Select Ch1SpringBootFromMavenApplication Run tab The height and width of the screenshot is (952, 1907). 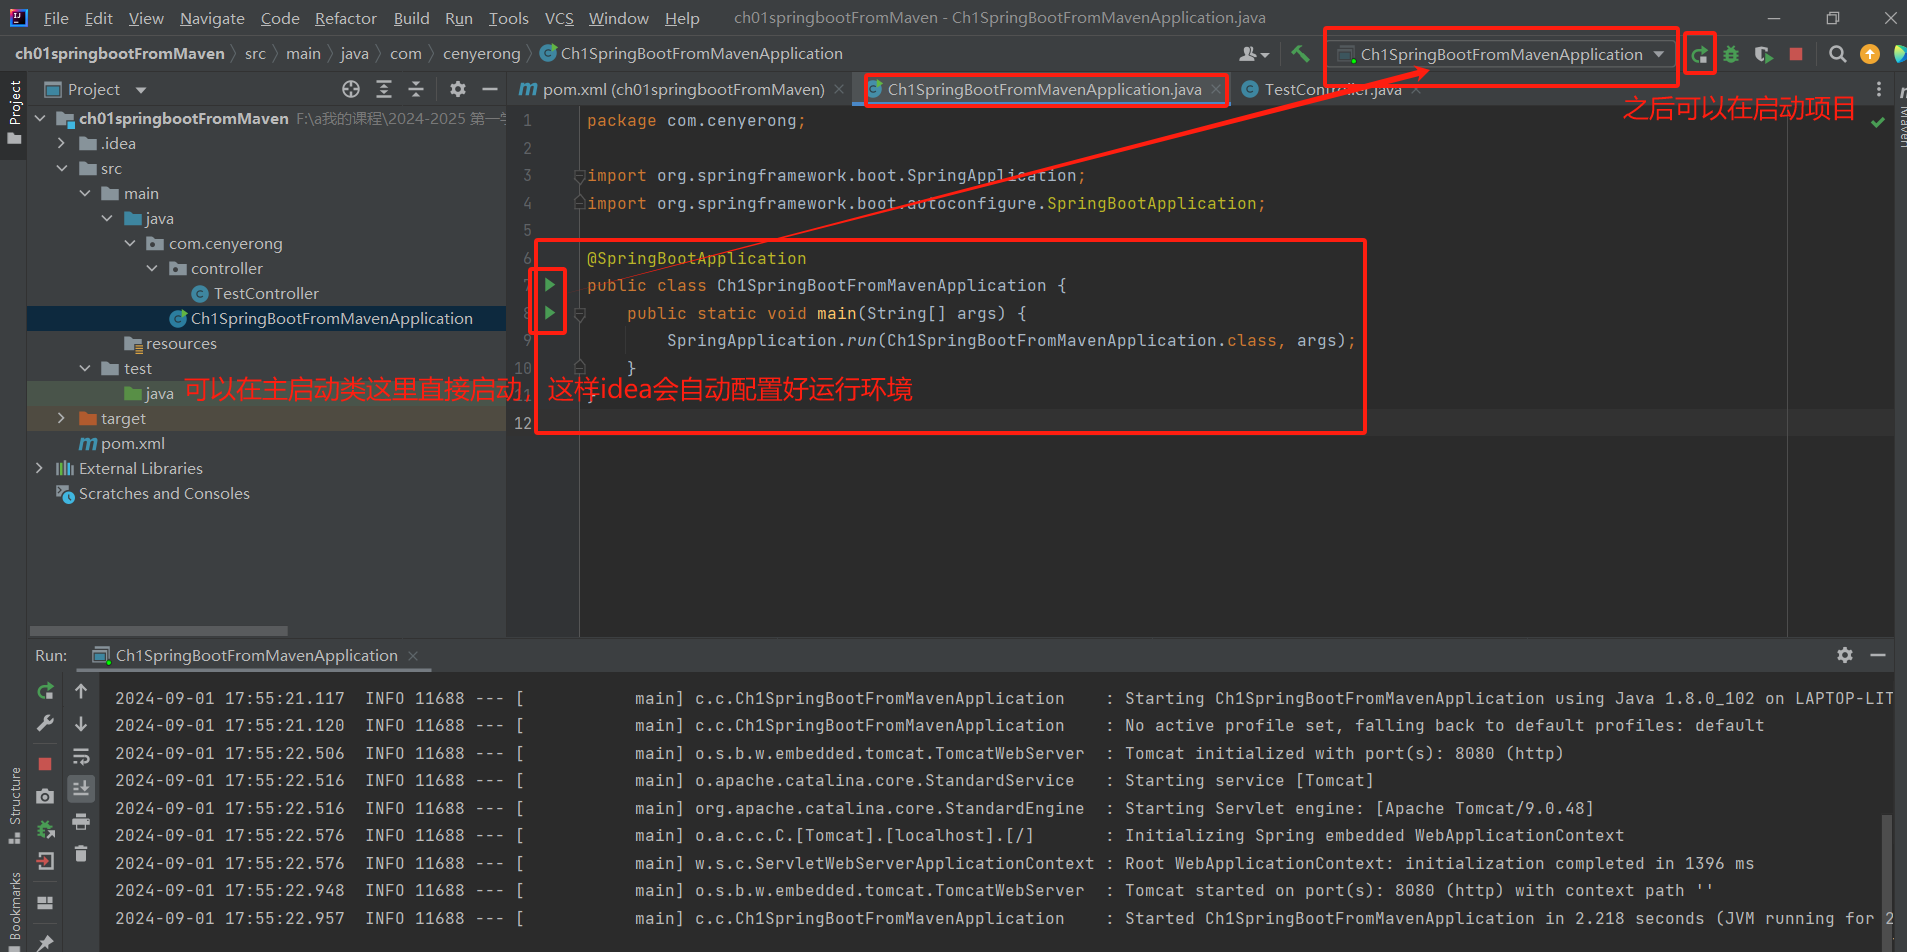coord(256,655)
